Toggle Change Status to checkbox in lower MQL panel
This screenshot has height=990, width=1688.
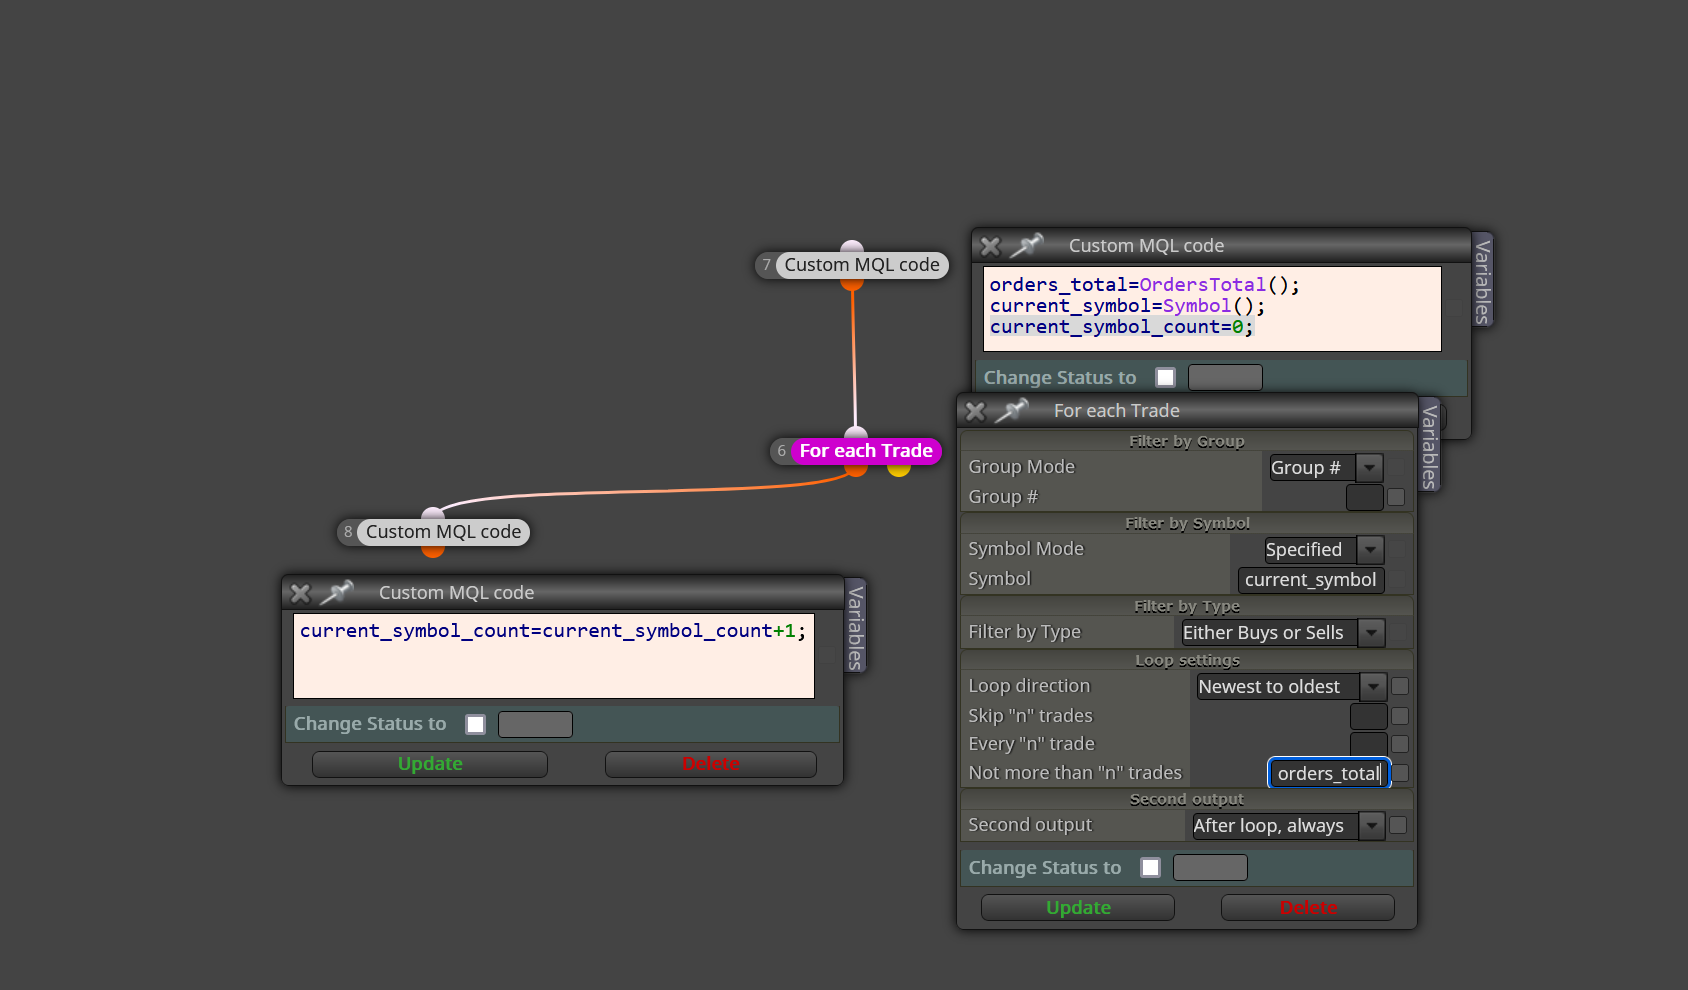tap(476, 724)
